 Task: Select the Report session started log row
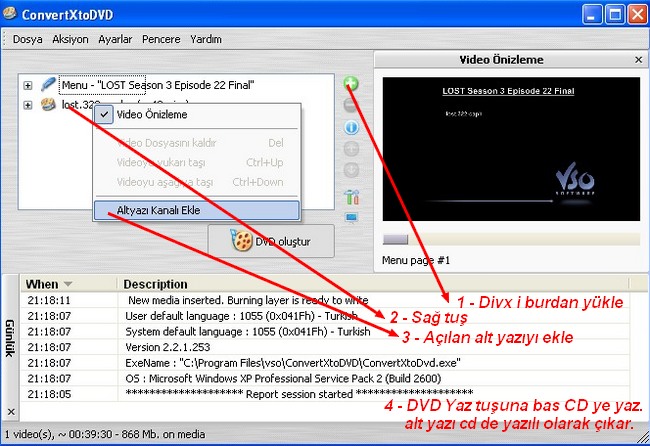click(325, 394)
